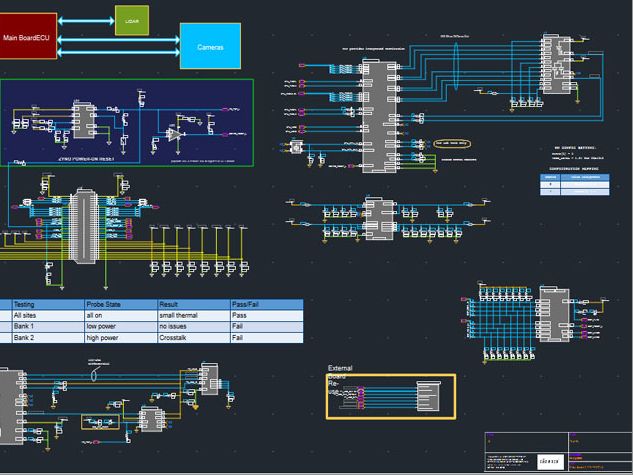The height and width of the screenshot is (475, 633).
Task: Select the large central IC at the top right
Action: pos(379,114)
